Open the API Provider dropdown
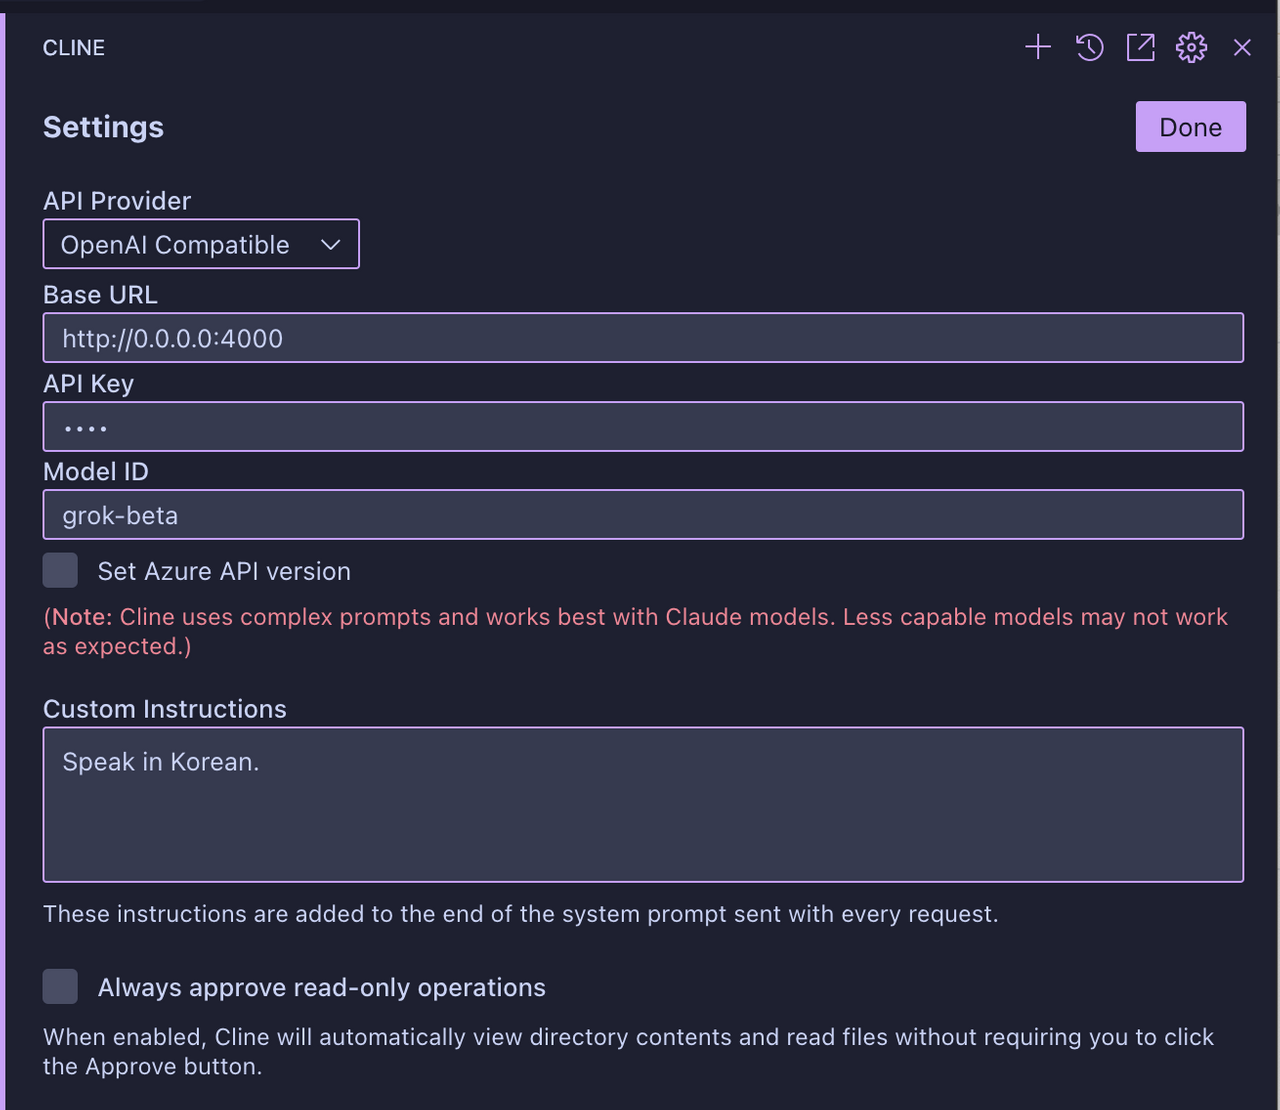This screenshot has height=1110, width=1280. [200, 244]
